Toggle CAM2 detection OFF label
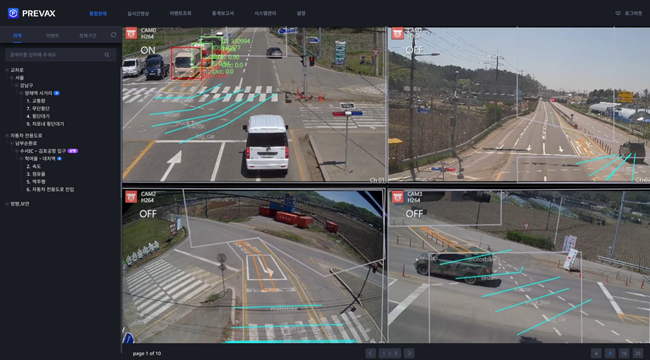Image resolution: width=650 pixels, height=360 pixels. pos(148,214)
